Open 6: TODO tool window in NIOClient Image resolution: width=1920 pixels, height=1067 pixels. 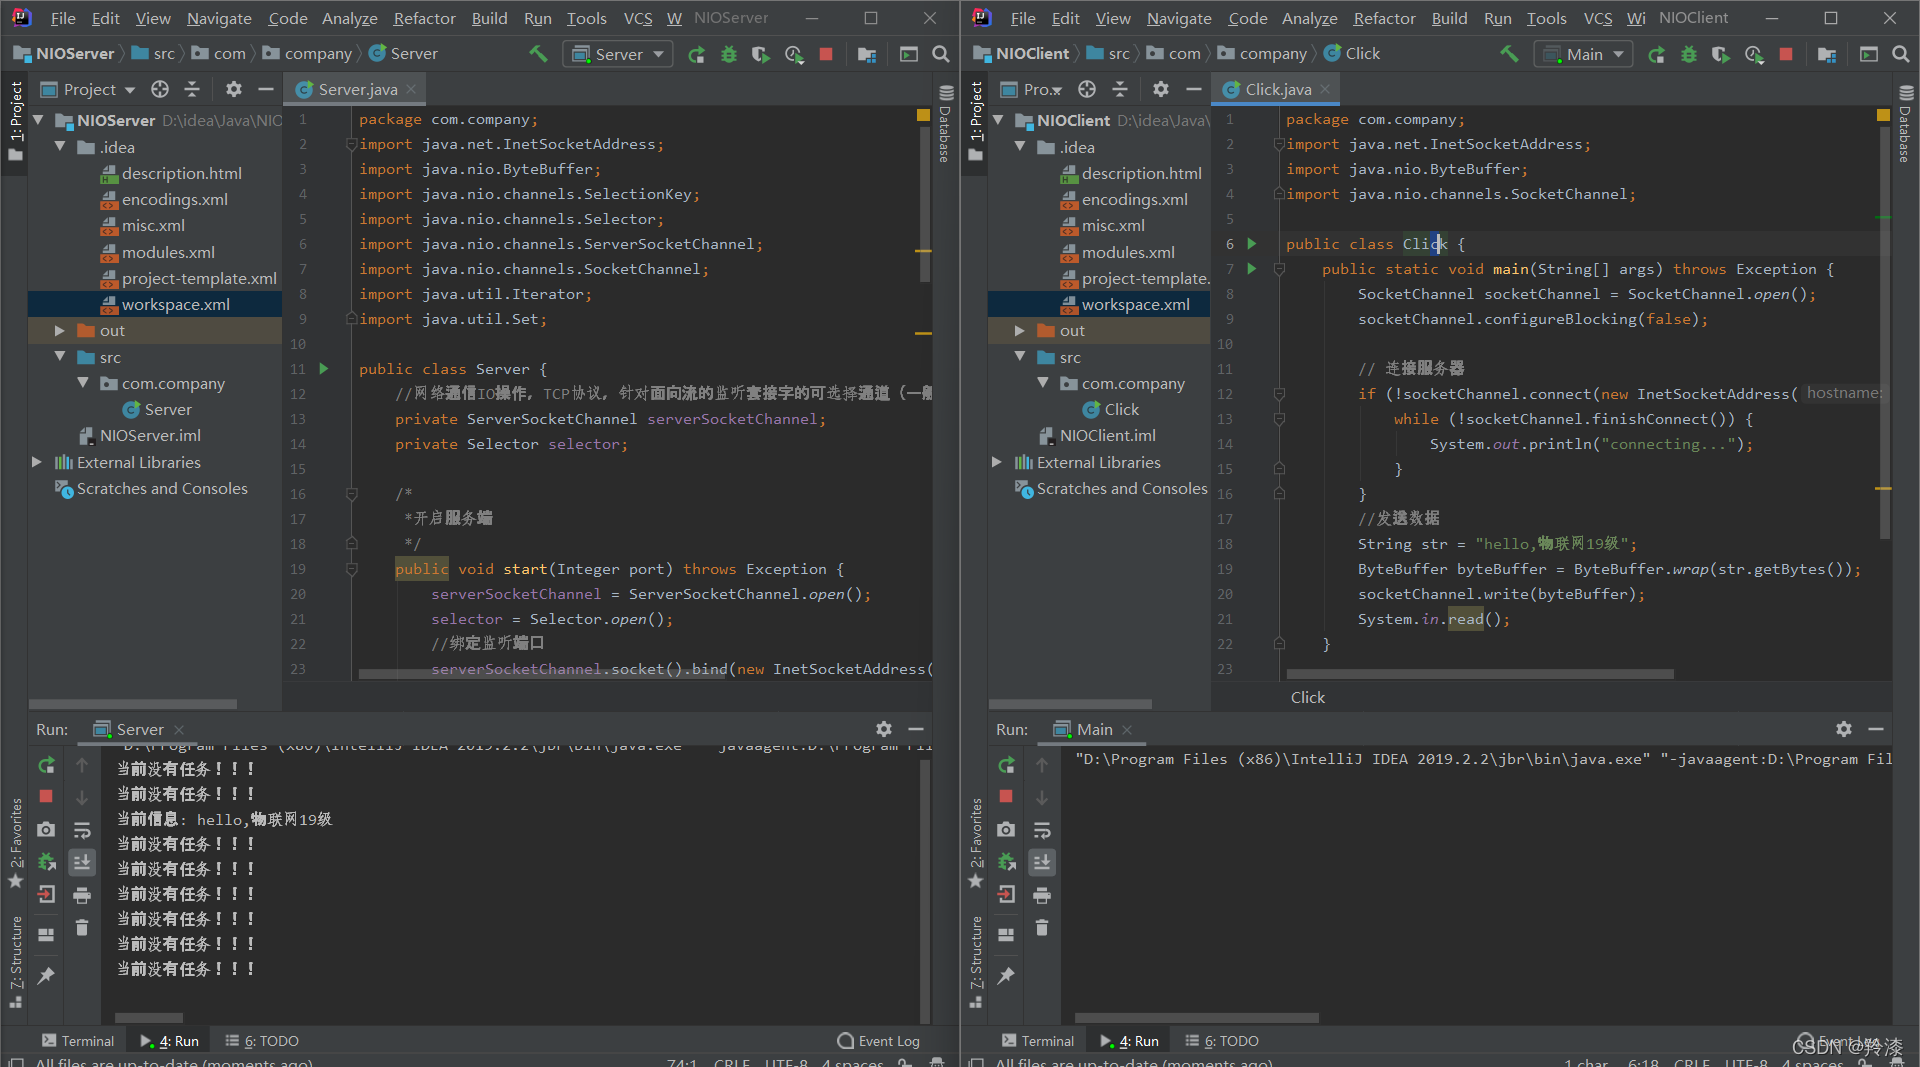pos(1222,1041)
